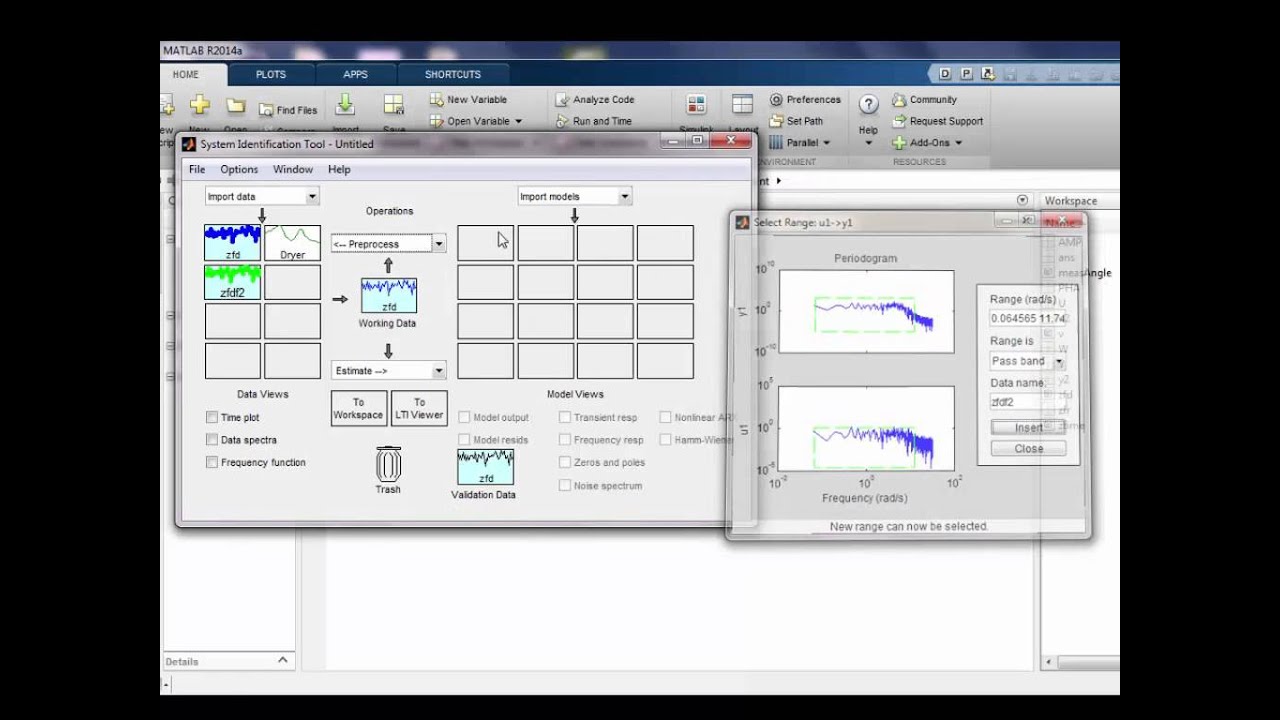Viewport: 1280px width, 720px height.
Task: Click Insert in Select Range dialog
Action: click(1028, 427)
